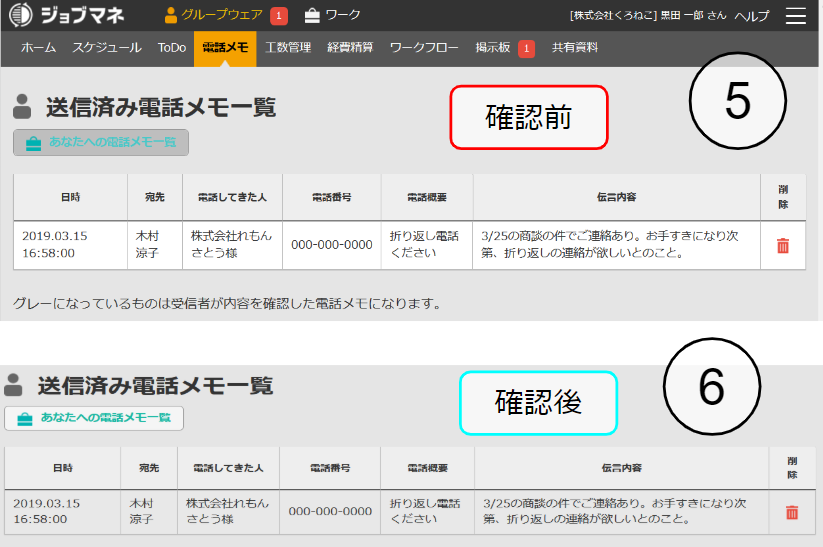
Task: Click the 電話概要 header in the upper table
Action: pyautogui.click(x=427, y=197)
